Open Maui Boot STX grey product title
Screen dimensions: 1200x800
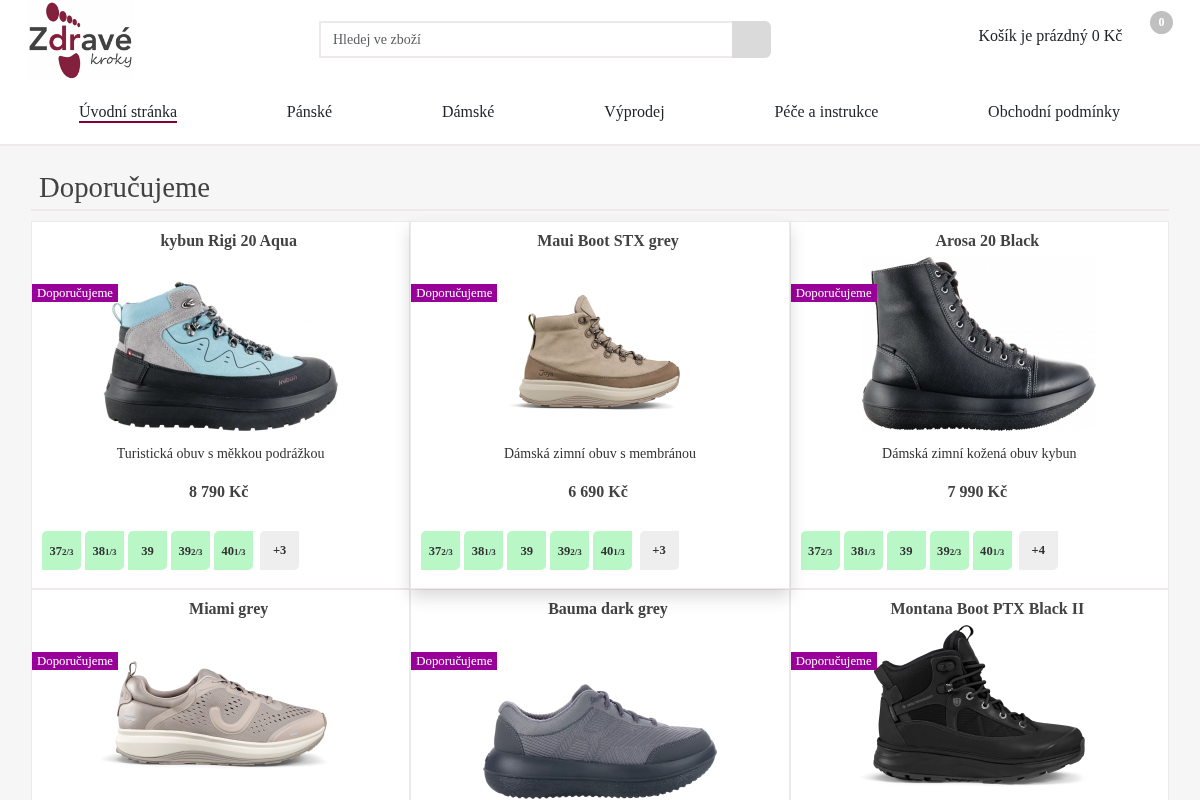tap(608, 241)
